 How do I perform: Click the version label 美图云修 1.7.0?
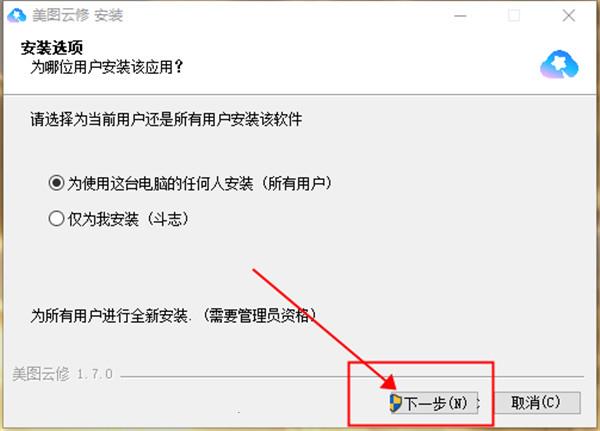[x=62, y=374]
